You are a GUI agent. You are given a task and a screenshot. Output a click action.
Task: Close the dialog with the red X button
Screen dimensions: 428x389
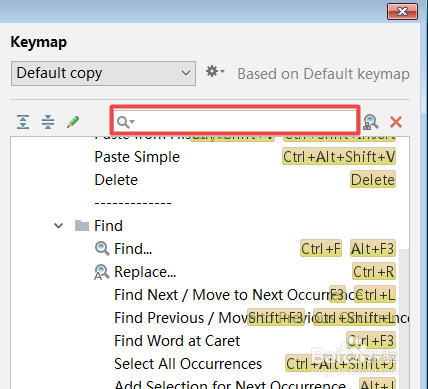(402, 12)
